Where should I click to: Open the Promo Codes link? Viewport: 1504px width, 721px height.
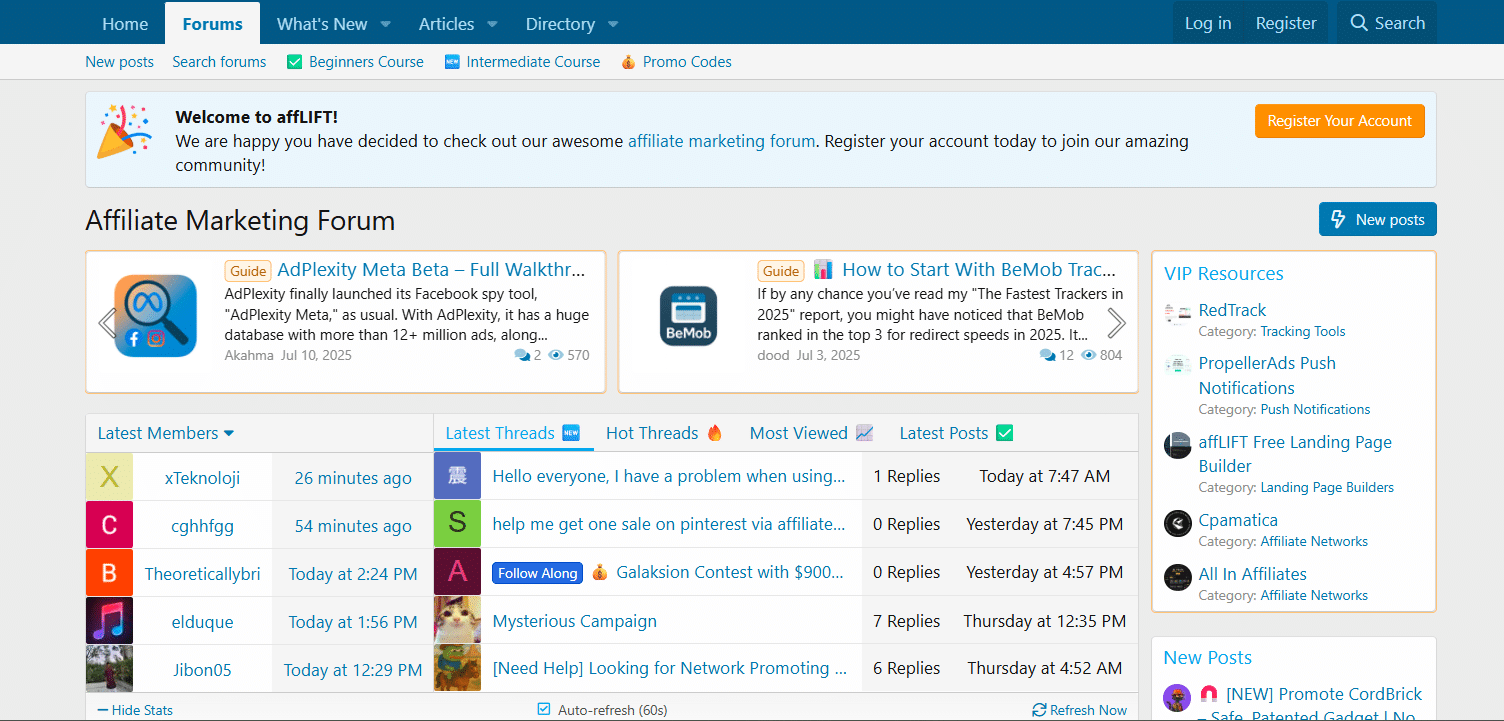pyautogui.click(x=676, y=62)
